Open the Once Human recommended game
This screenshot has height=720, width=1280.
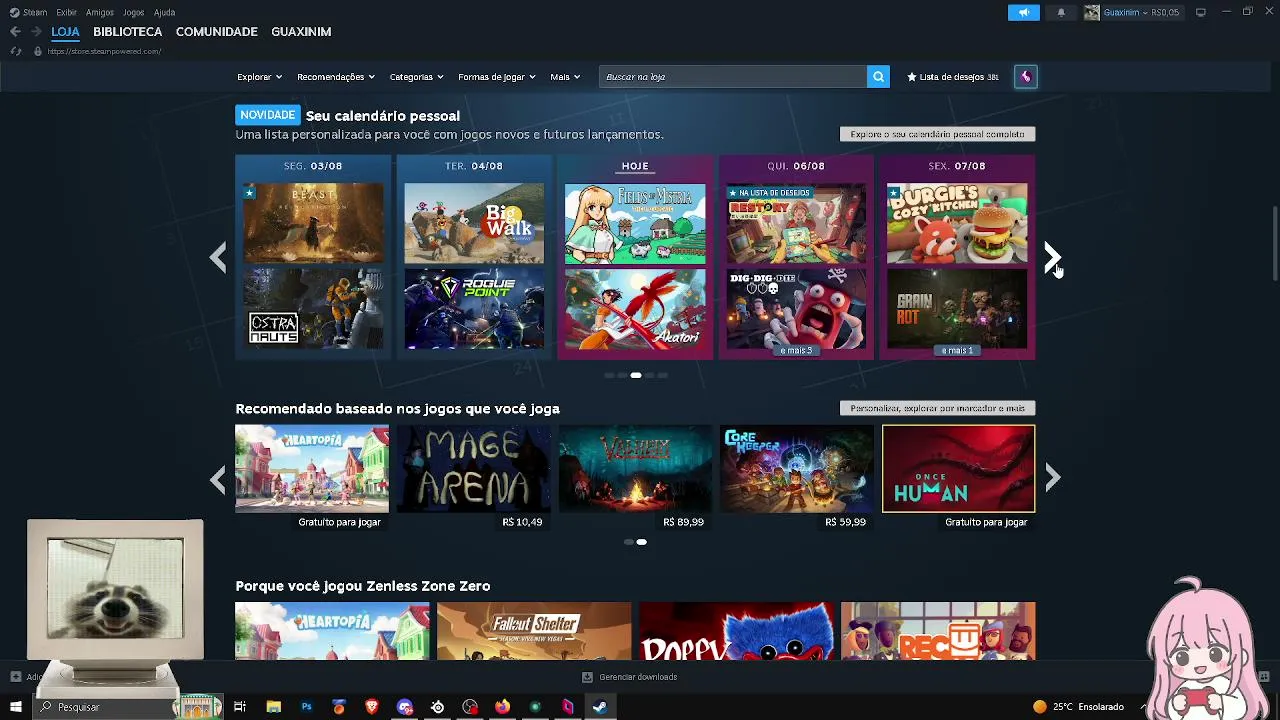(x=958, y=469)
